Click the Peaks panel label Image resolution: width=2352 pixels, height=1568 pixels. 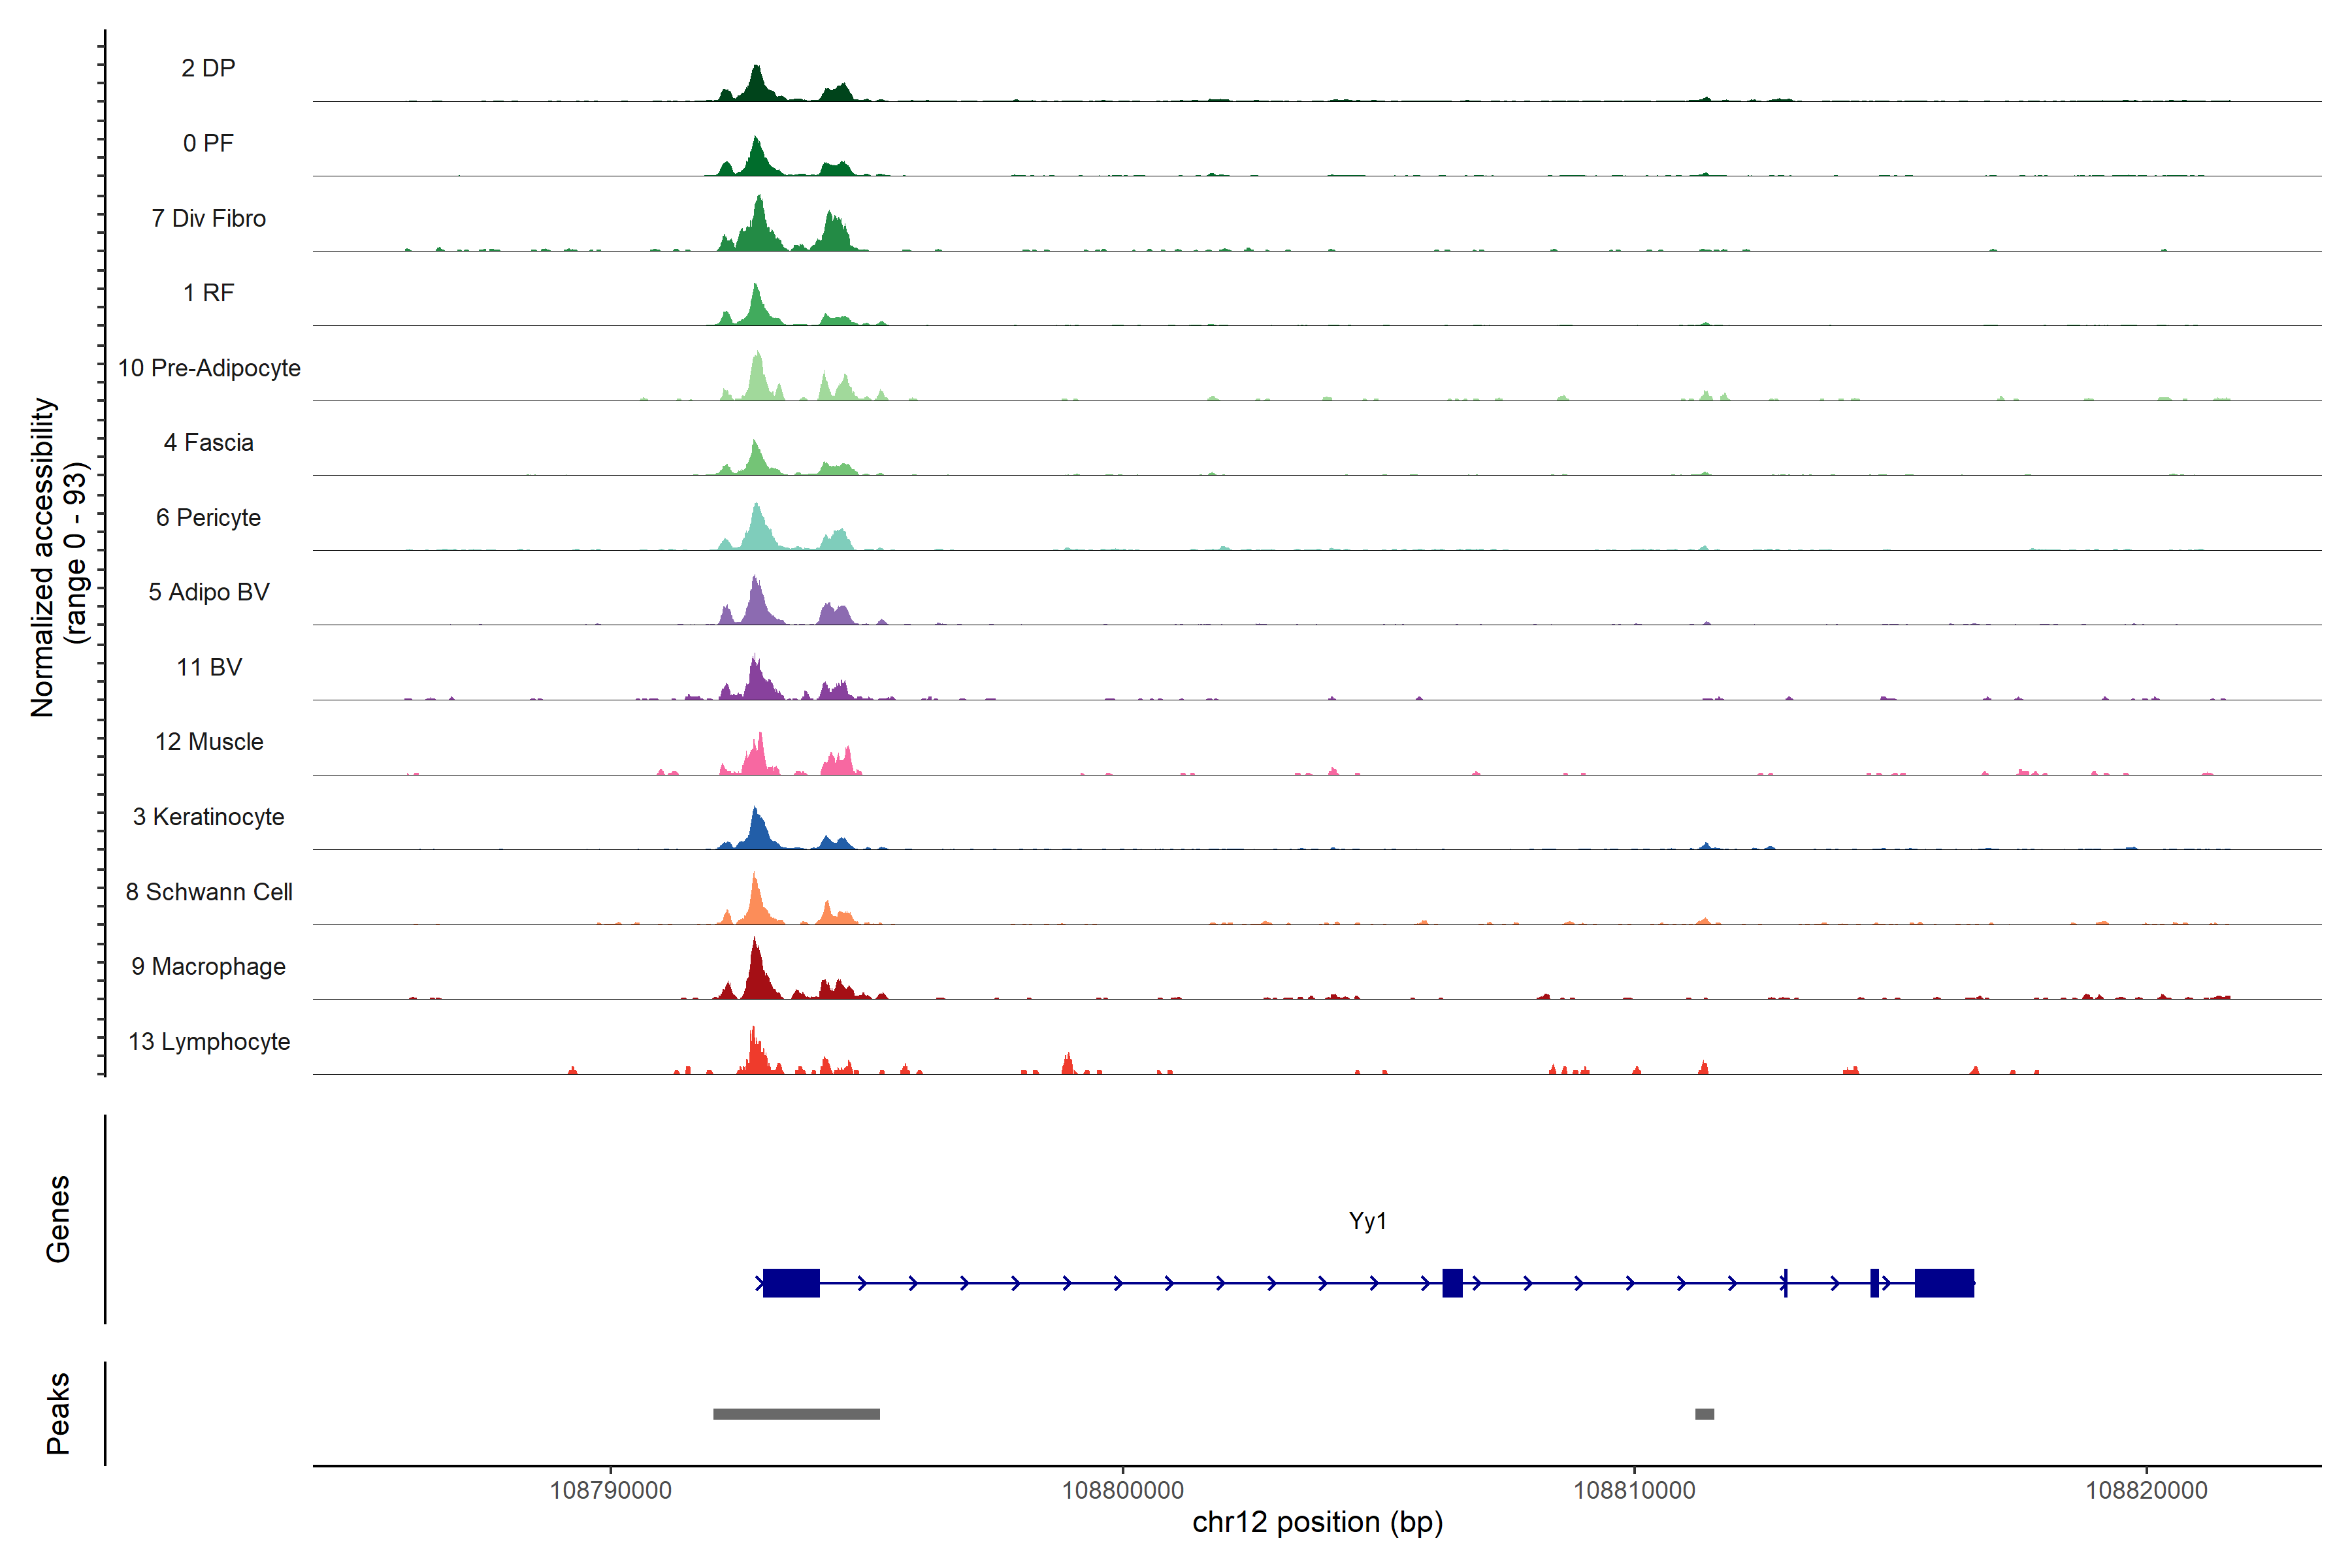pos(58,1413)
